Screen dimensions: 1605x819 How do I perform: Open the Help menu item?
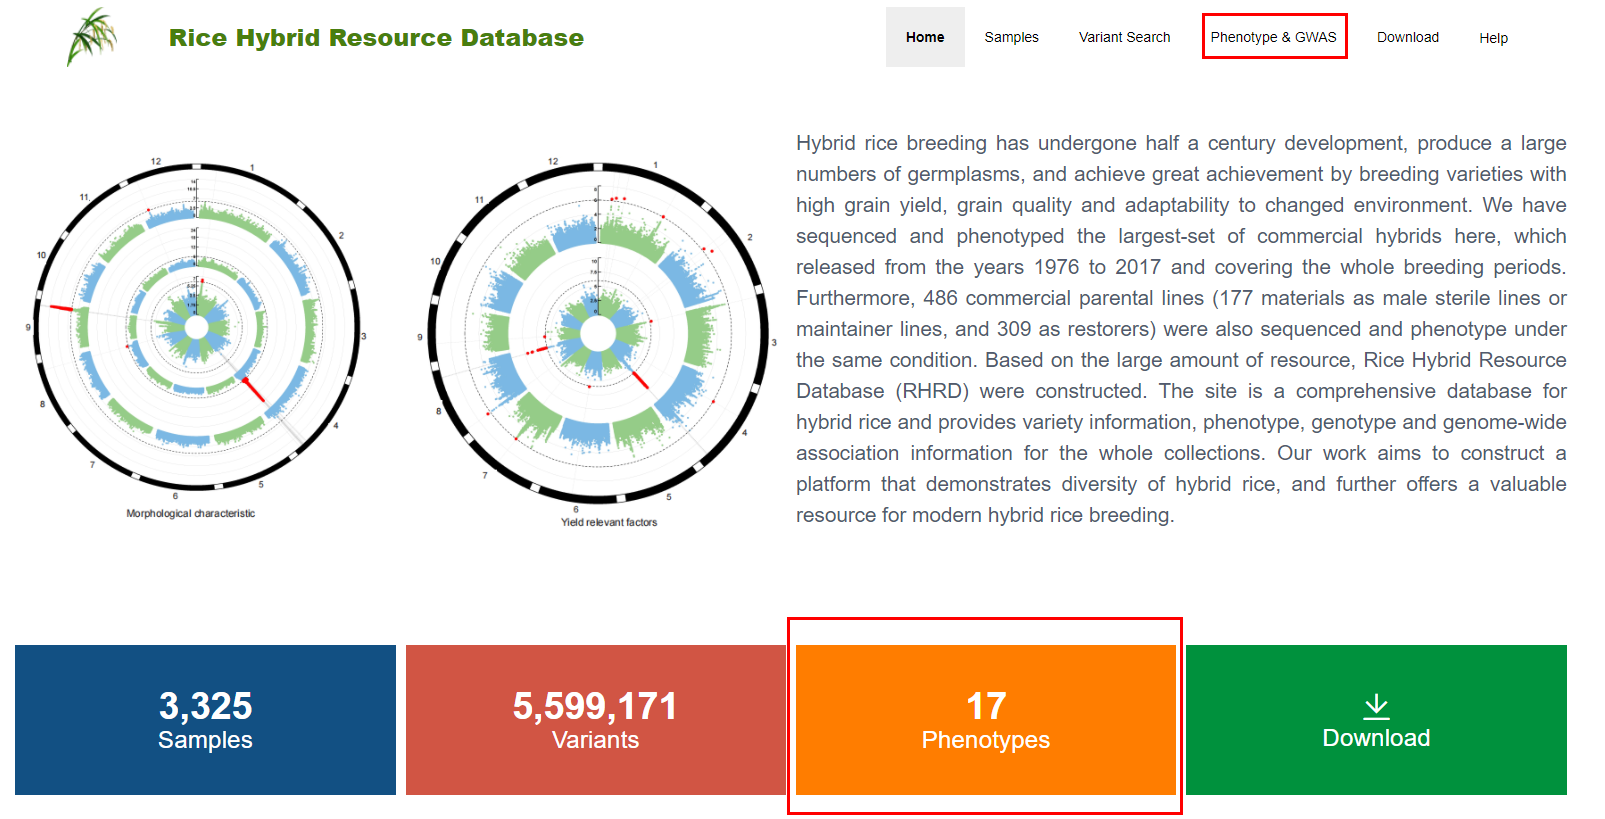[x=1493, y=38]
